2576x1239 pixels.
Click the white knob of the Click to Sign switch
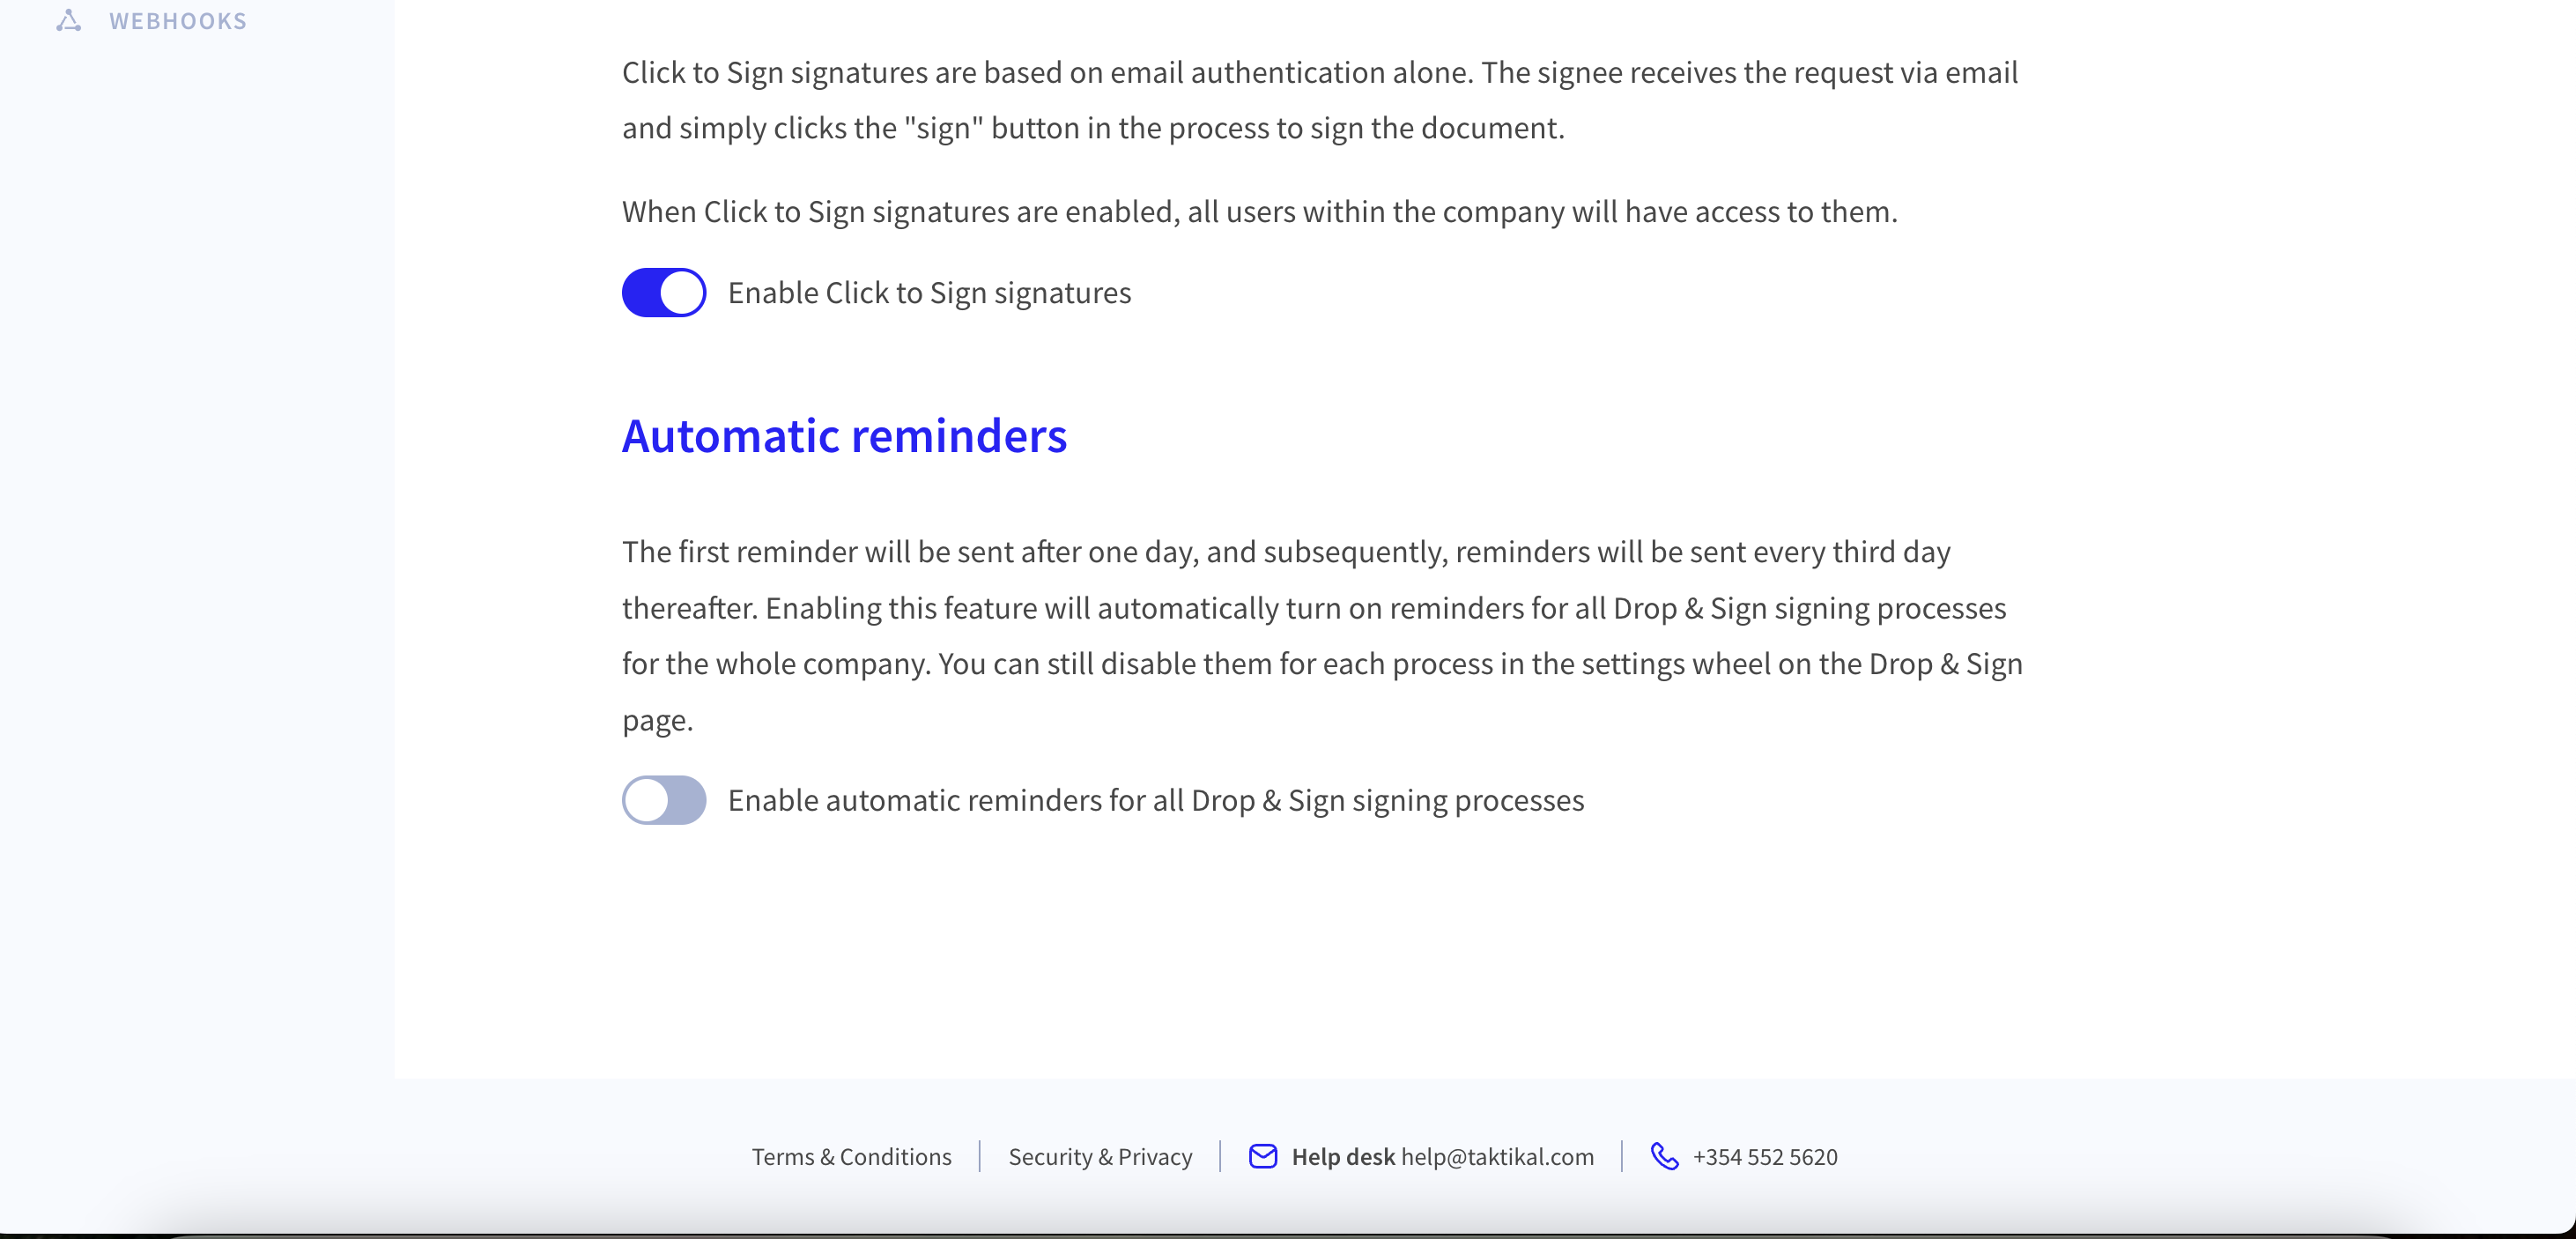tap(682, 293)
